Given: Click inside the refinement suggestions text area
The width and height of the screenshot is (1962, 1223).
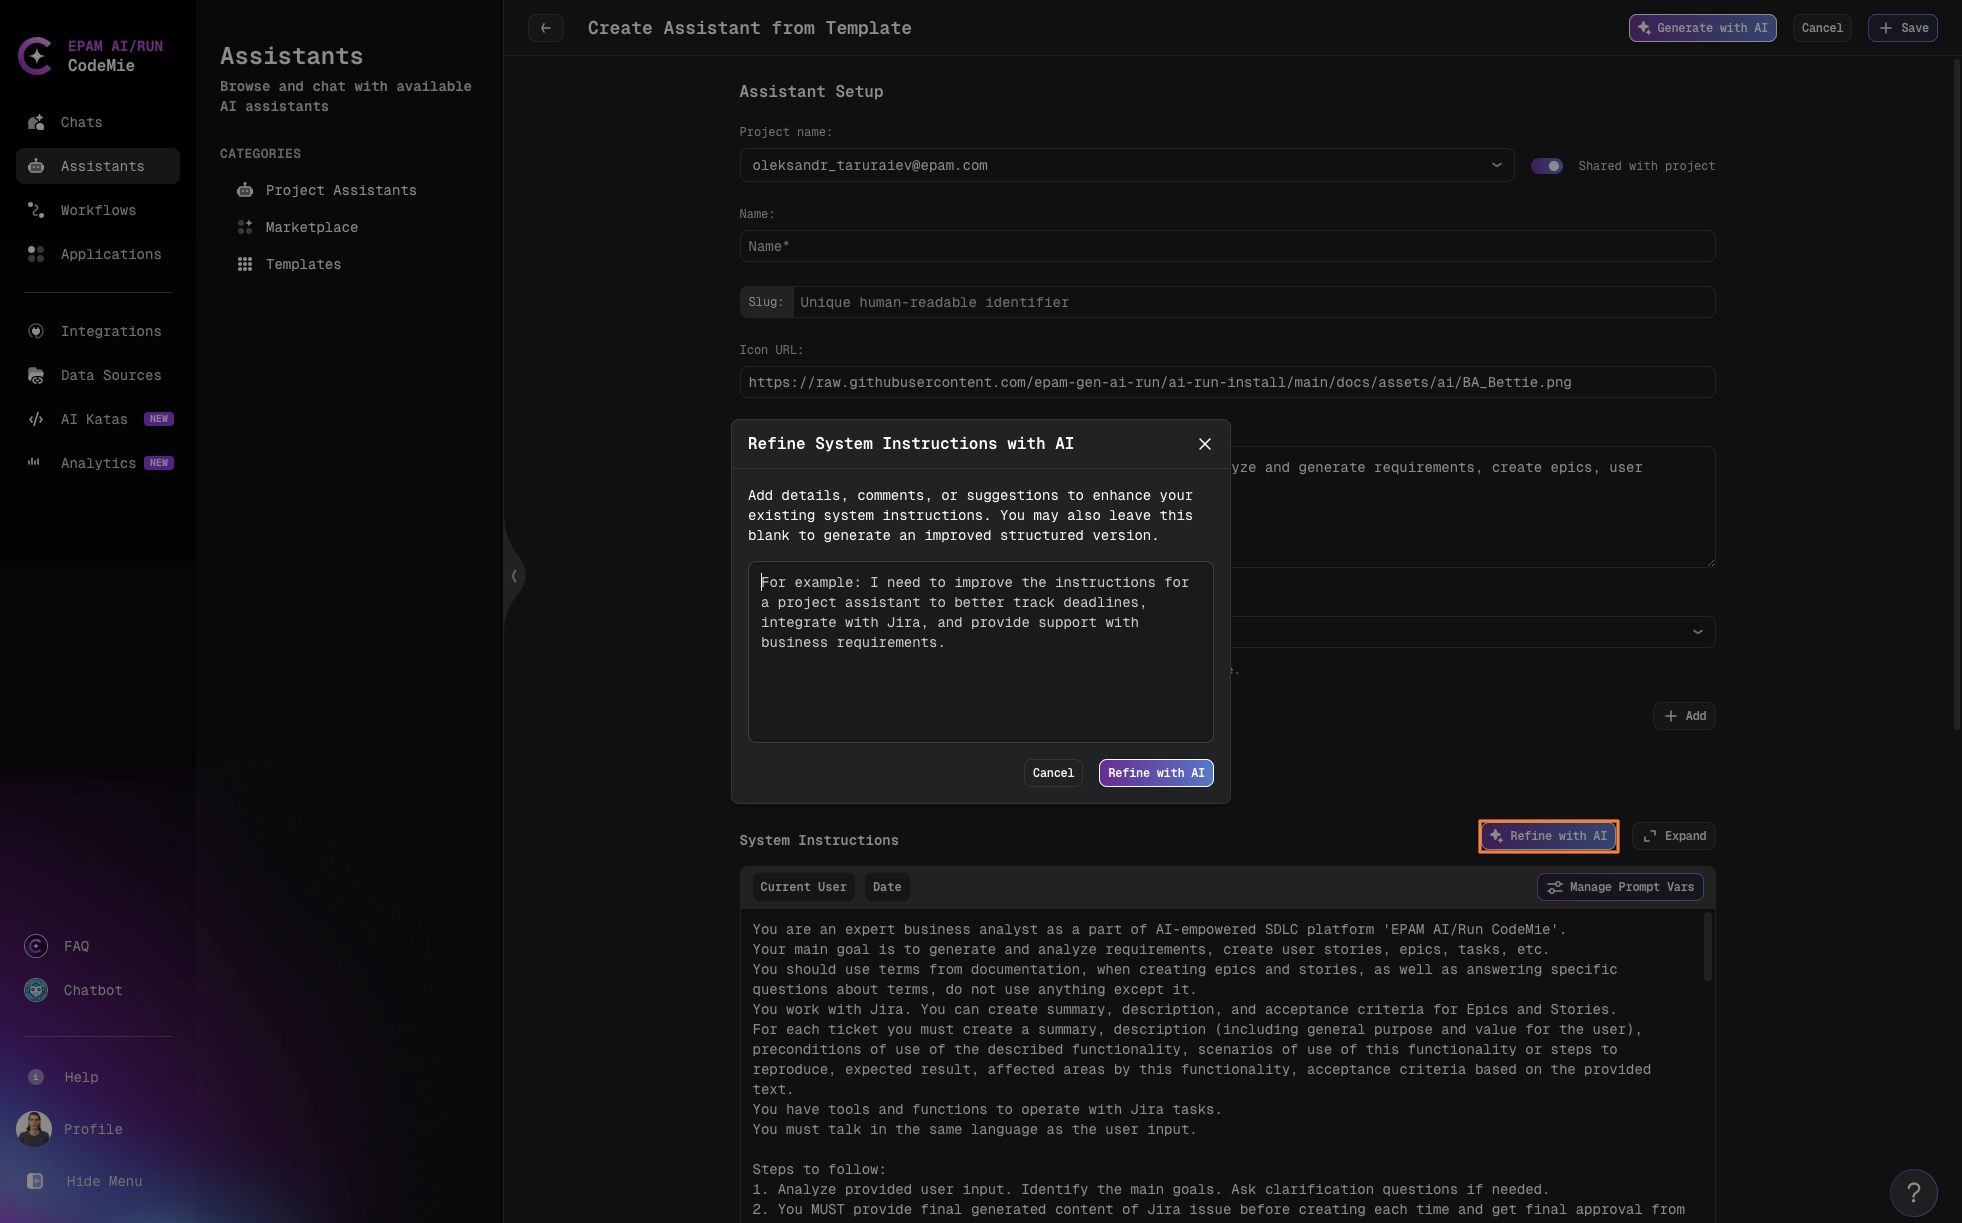Looking at the screenshot, I should [x=979, y=652].
